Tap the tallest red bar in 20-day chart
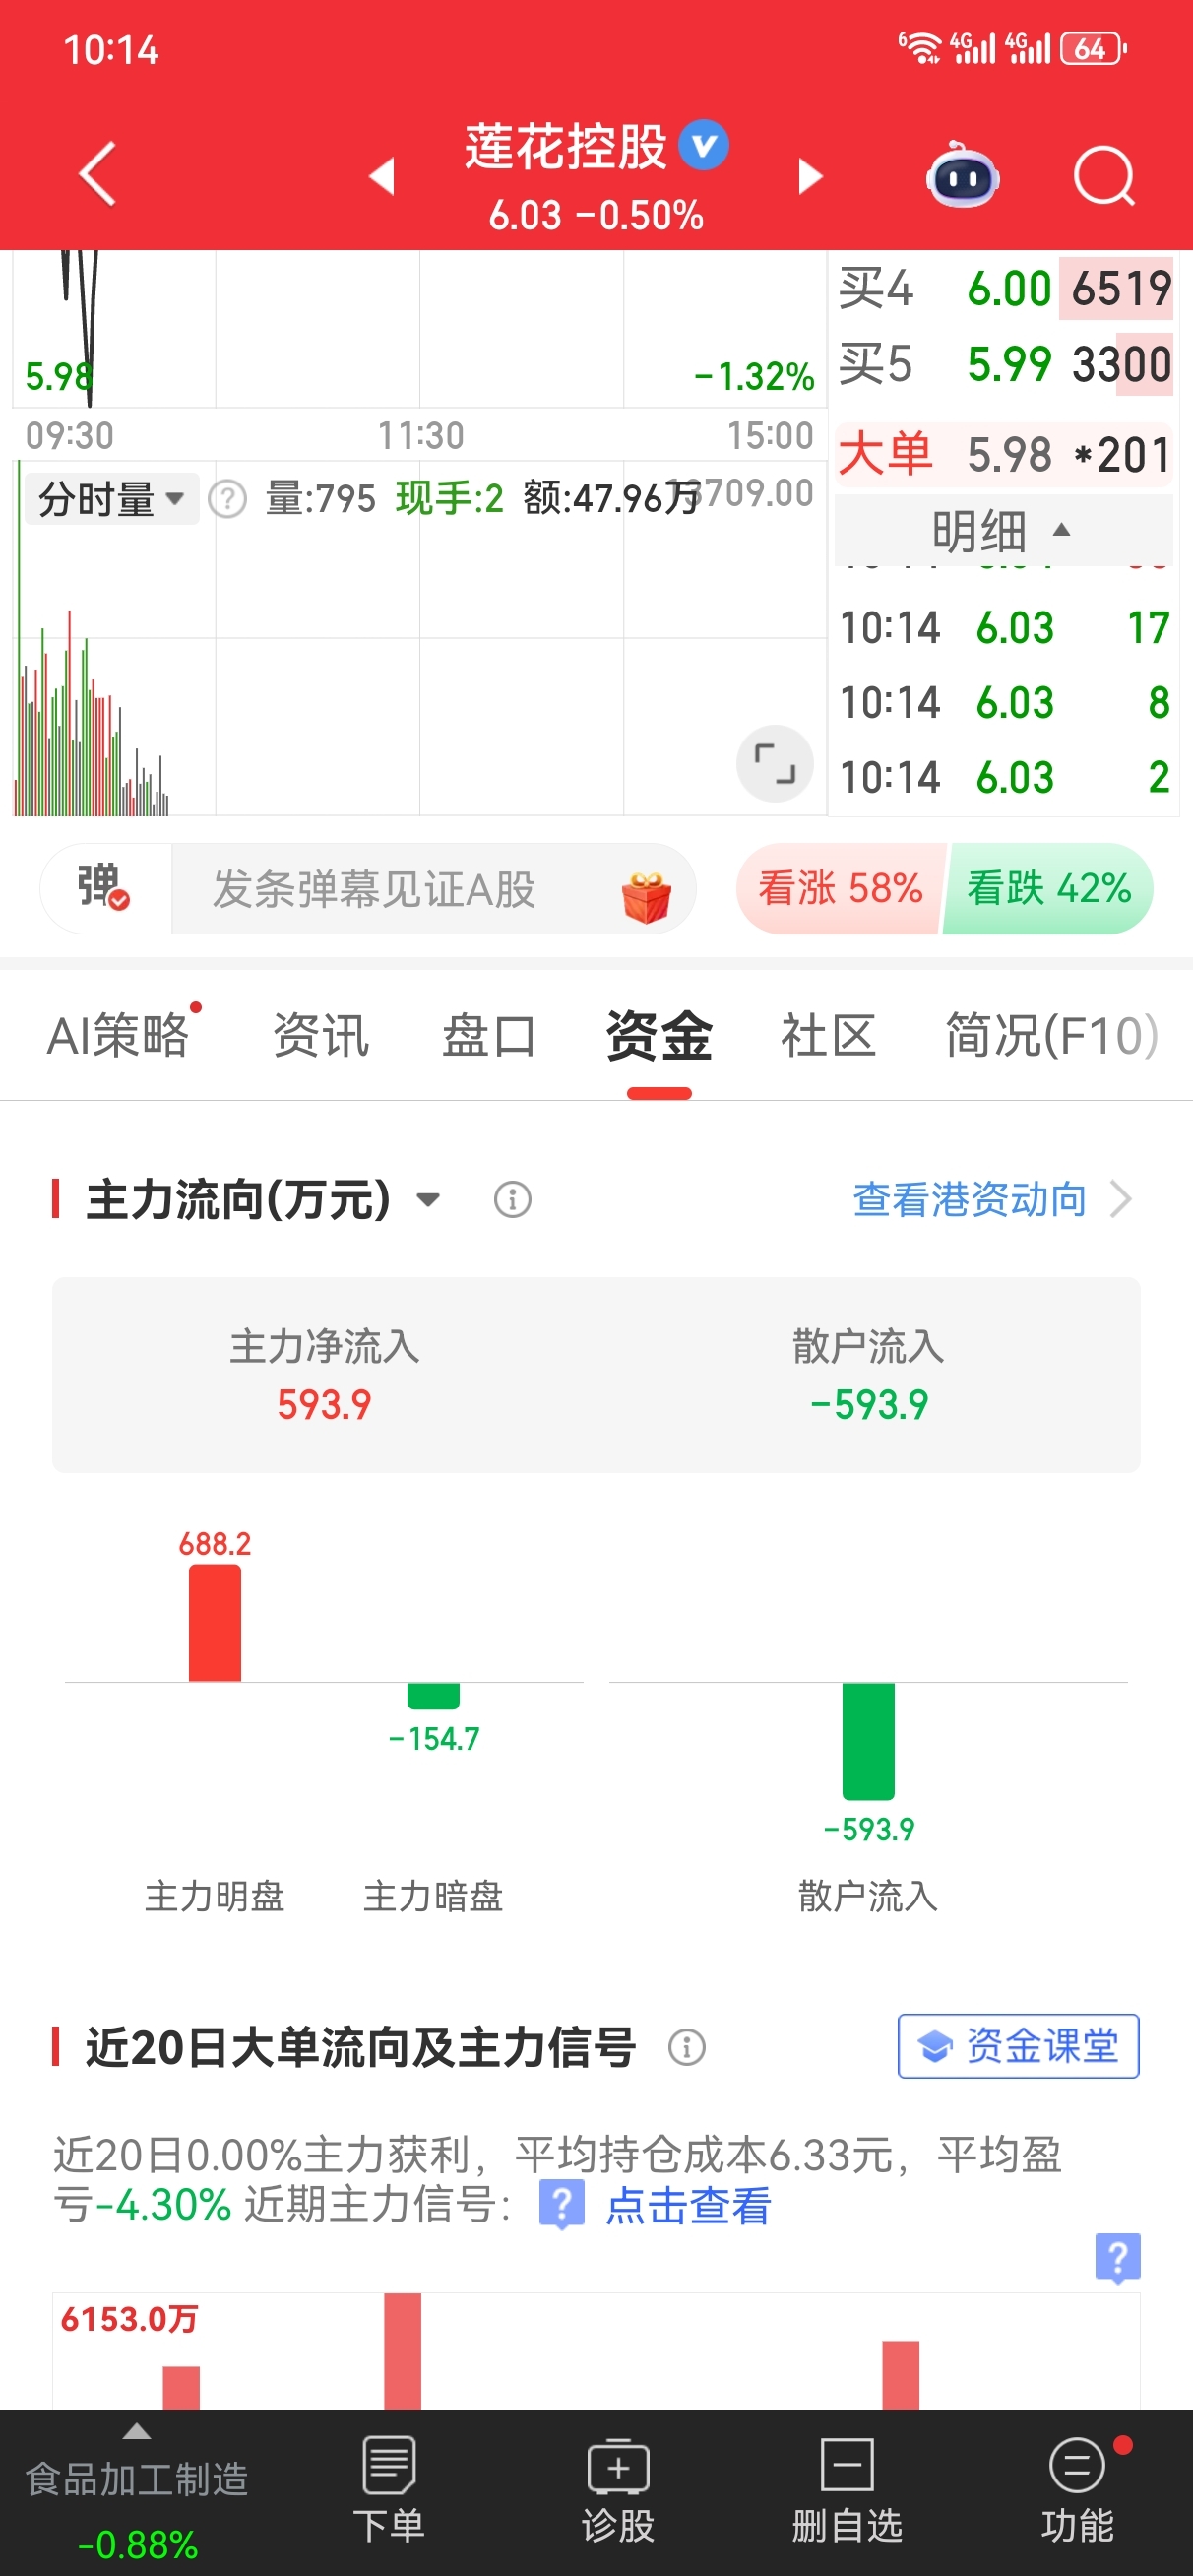The height and width of the screenshot is (2576, 1193). tap(402, 2350)
